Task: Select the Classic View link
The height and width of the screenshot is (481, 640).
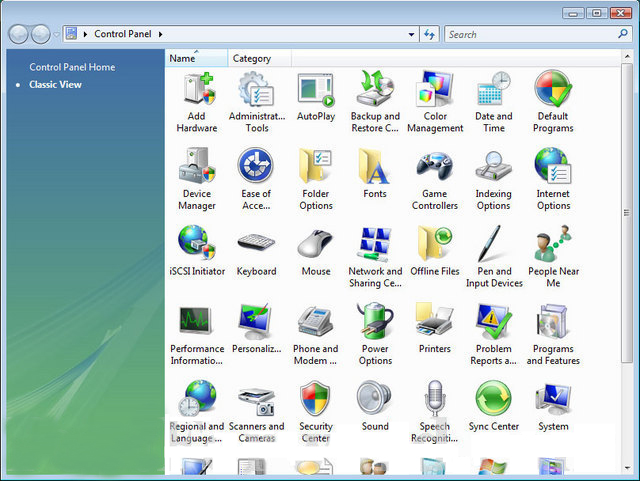Action: click(x=55, y=85)
